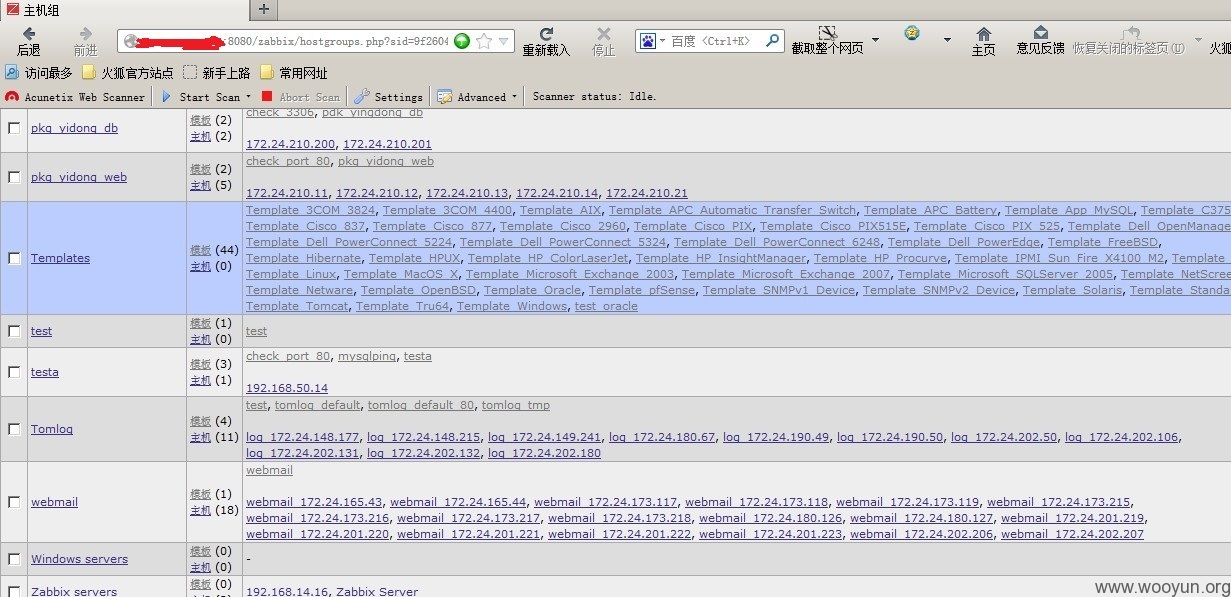Image resolution: width=1231 pixels, height=597 pixels.
Task: Check the Zabbix servers checkbox
Action: [x=14, y=591]
